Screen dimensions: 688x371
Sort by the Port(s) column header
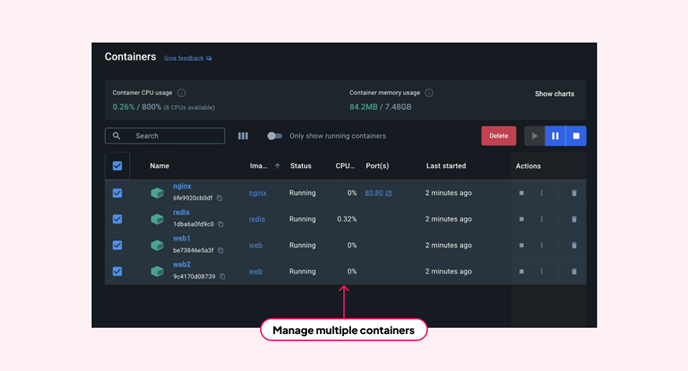377,166
